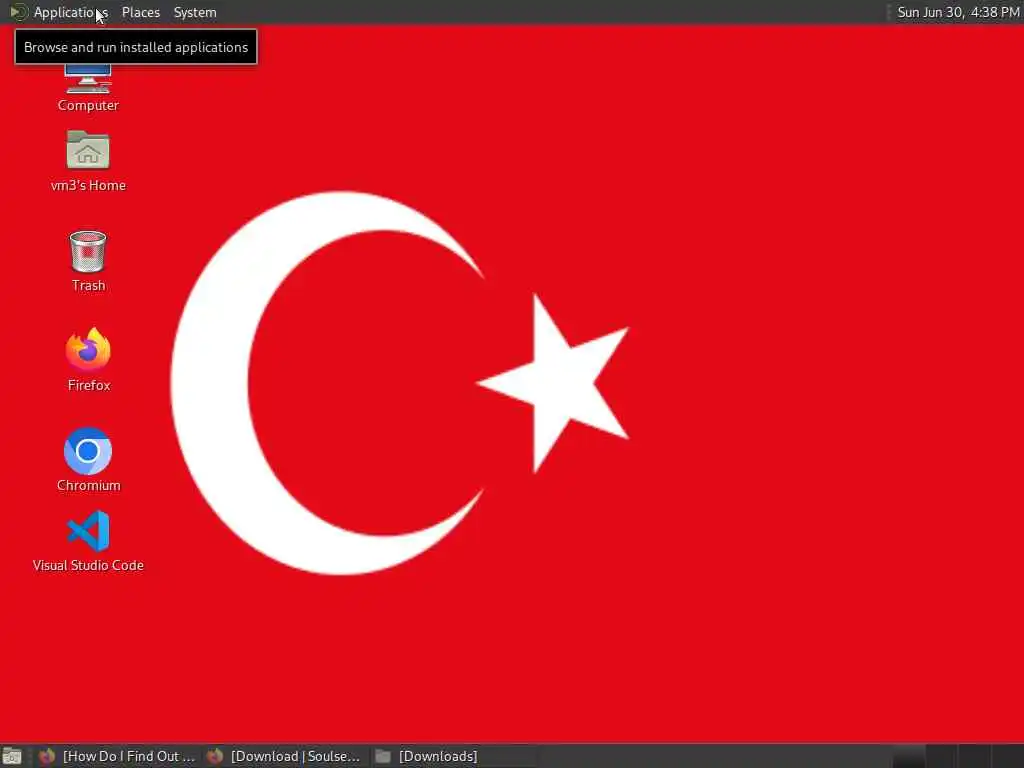Image resolution: width=1024 pixels, height=768 pixels.
Task: Open the Applications menu
Action: [x=71, y=12]
